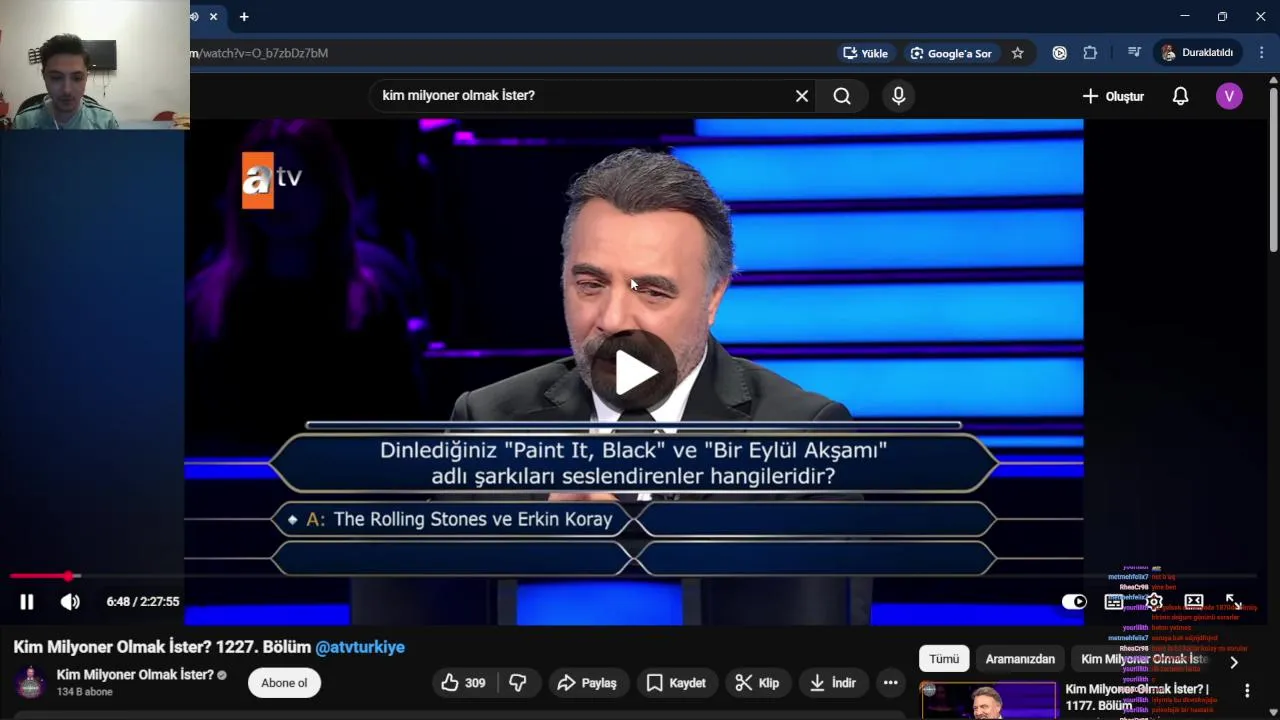The image size is (1280, 720).
Task: Like the video with thumbs up
Action: click(463, 683)
